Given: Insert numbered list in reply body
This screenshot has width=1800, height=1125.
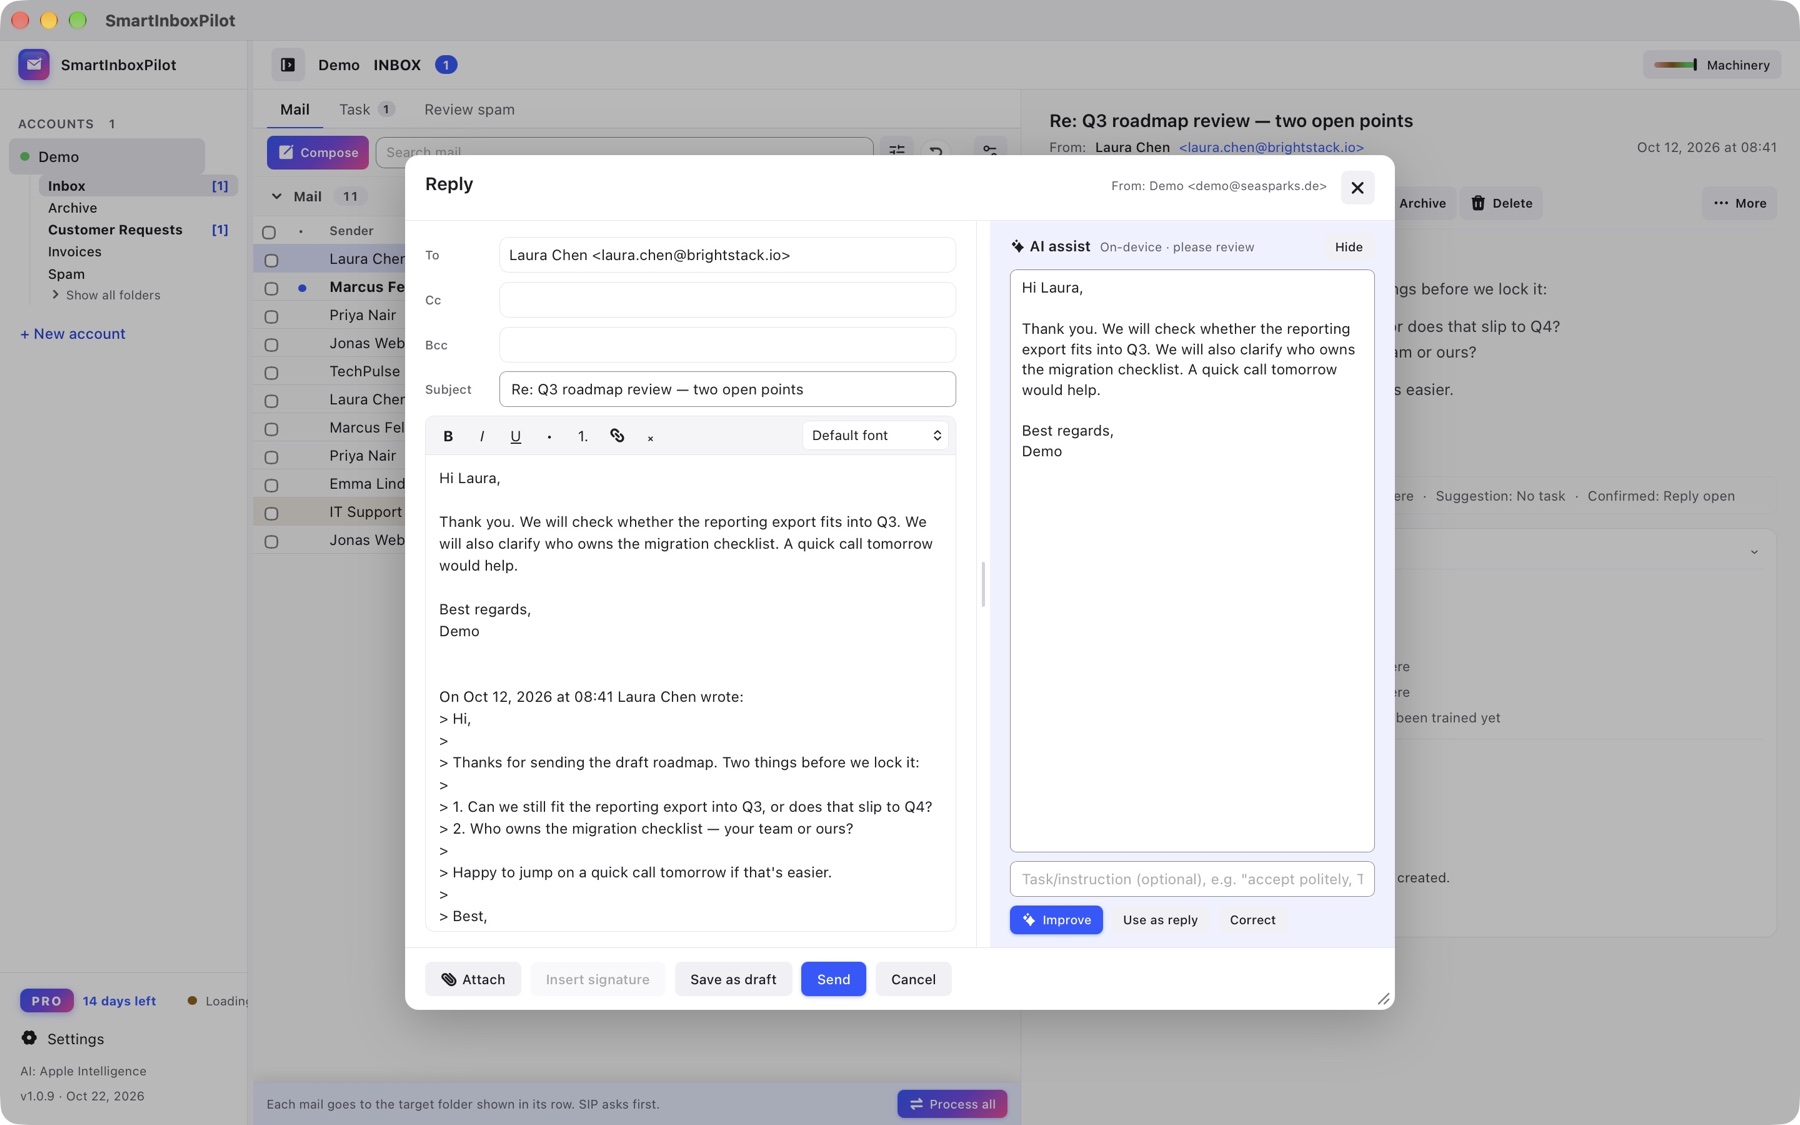Looking at the screenshot, I should coord(582,436).
